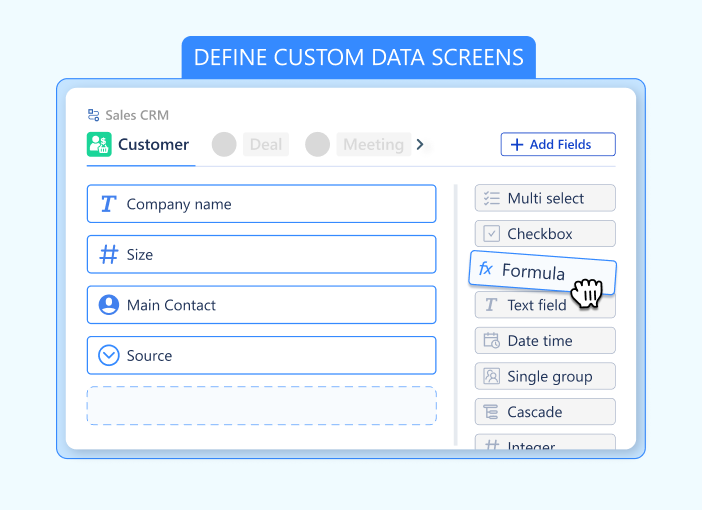Click the calendar icon on Date time
Screen dimensions: 702x510
(x=491, y=340)
